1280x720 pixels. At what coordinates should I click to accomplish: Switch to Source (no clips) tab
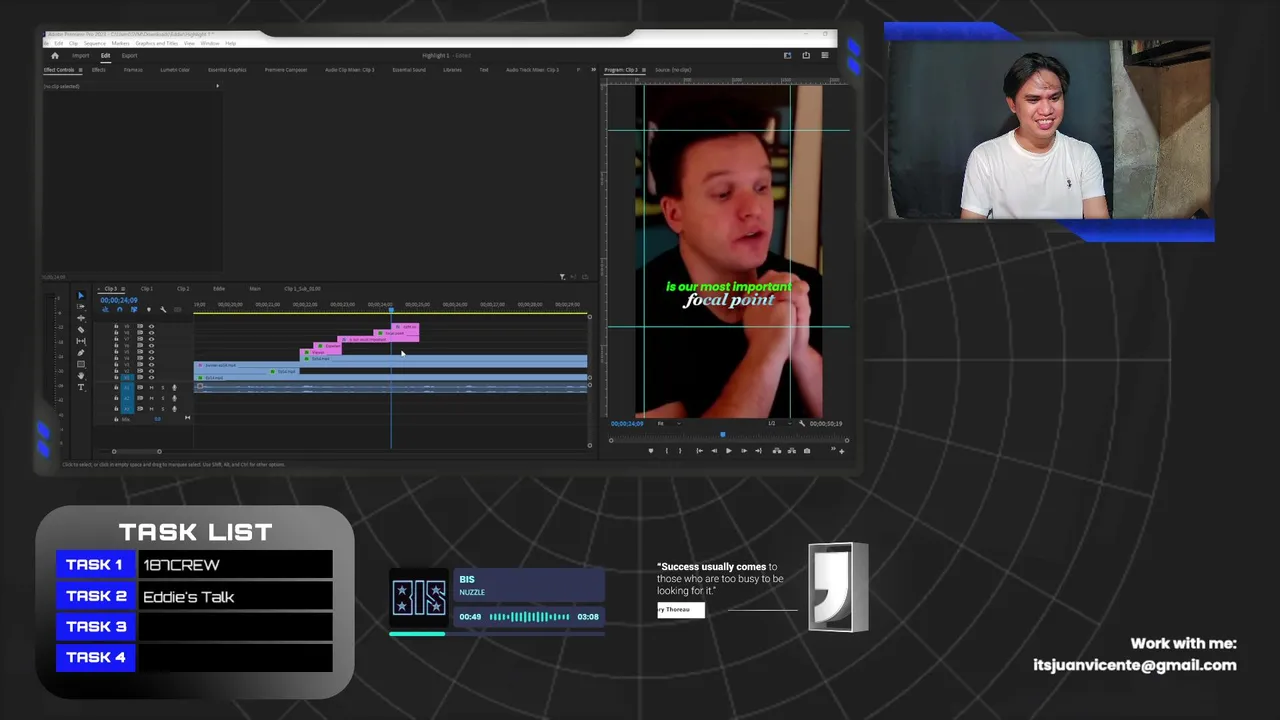(673, 70)
